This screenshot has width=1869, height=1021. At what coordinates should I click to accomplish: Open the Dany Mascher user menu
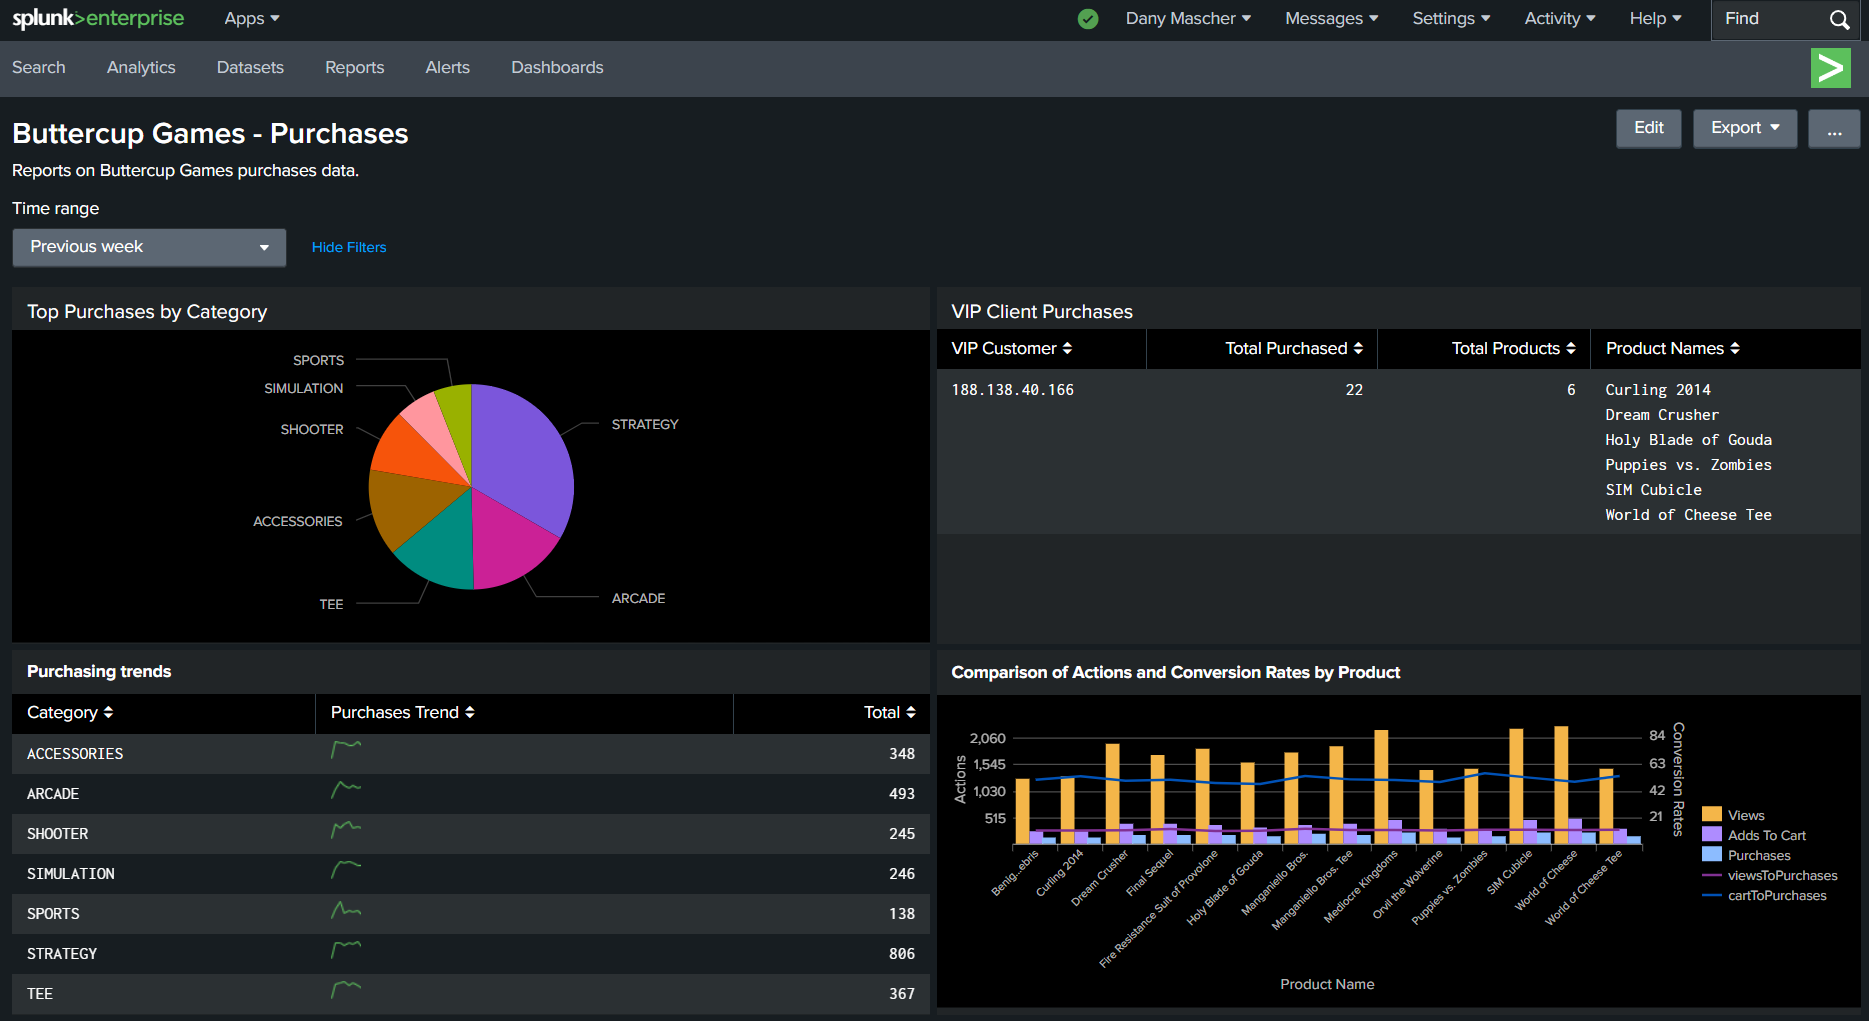[x=1188, y=18]
